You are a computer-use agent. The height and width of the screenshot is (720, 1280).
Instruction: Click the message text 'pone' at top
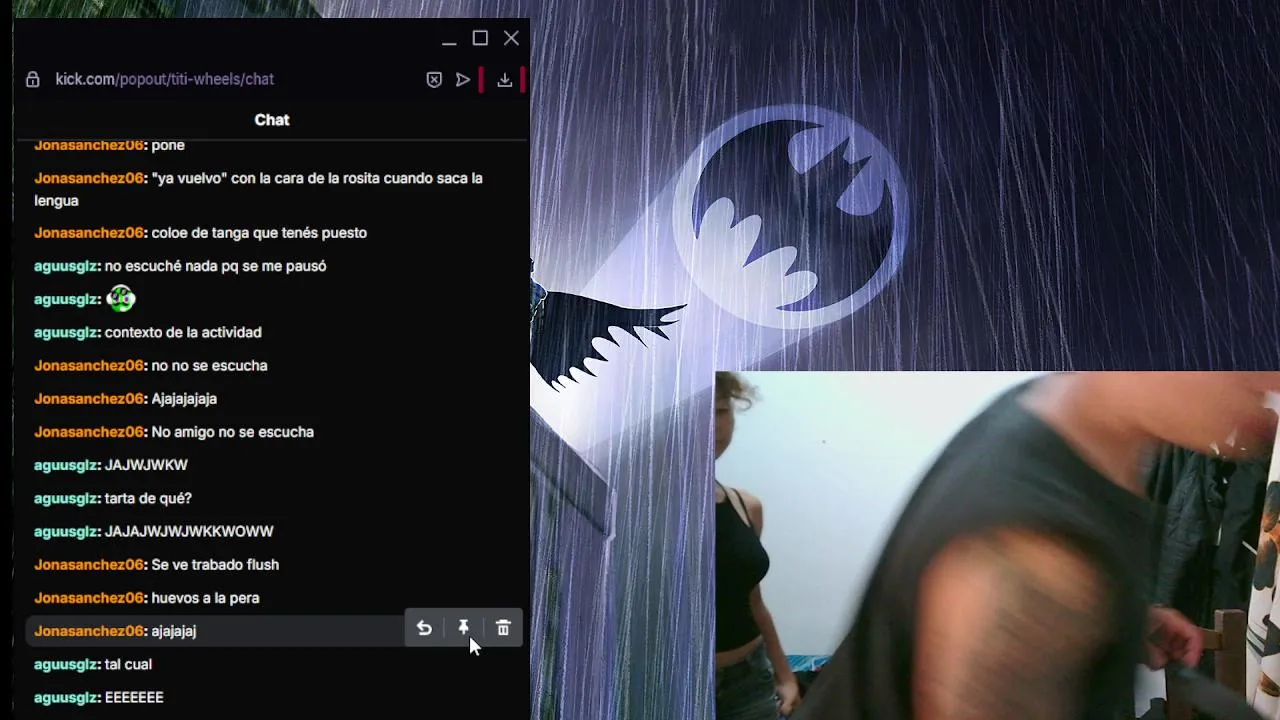point(168,145)
